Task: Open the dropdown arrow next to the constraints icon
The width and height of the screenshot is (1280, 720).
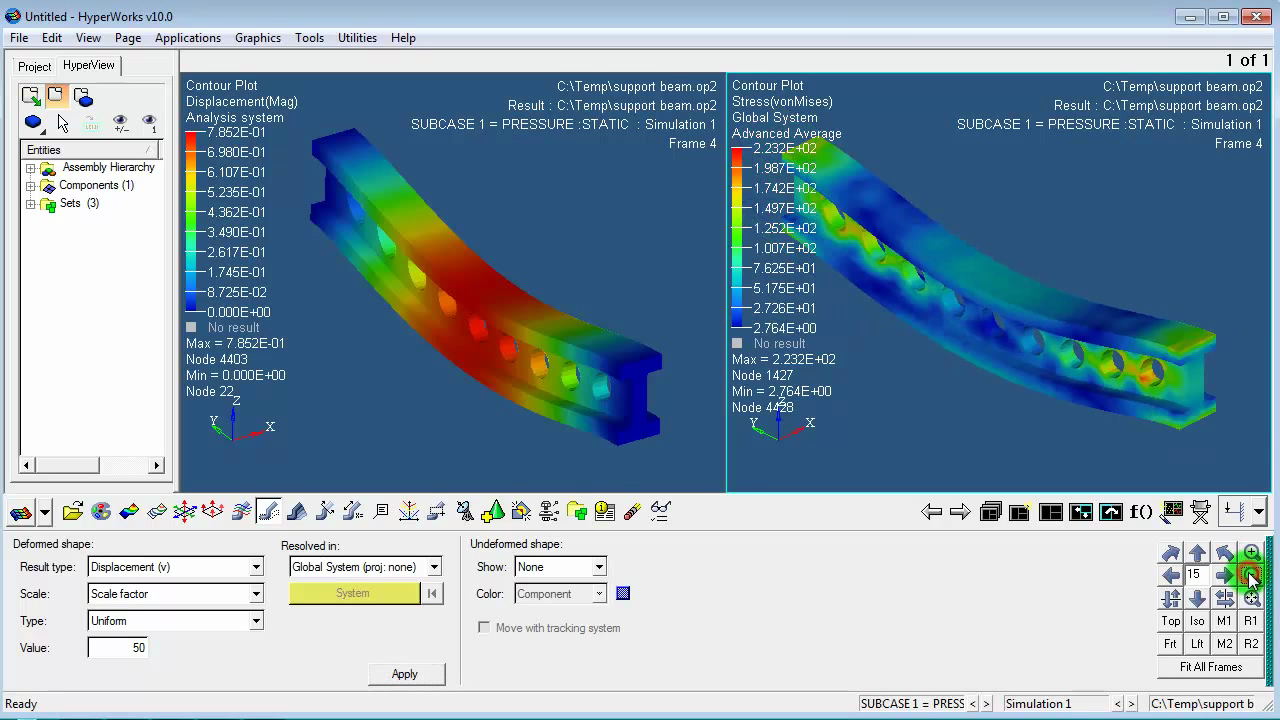Action: coord(1259,512)
